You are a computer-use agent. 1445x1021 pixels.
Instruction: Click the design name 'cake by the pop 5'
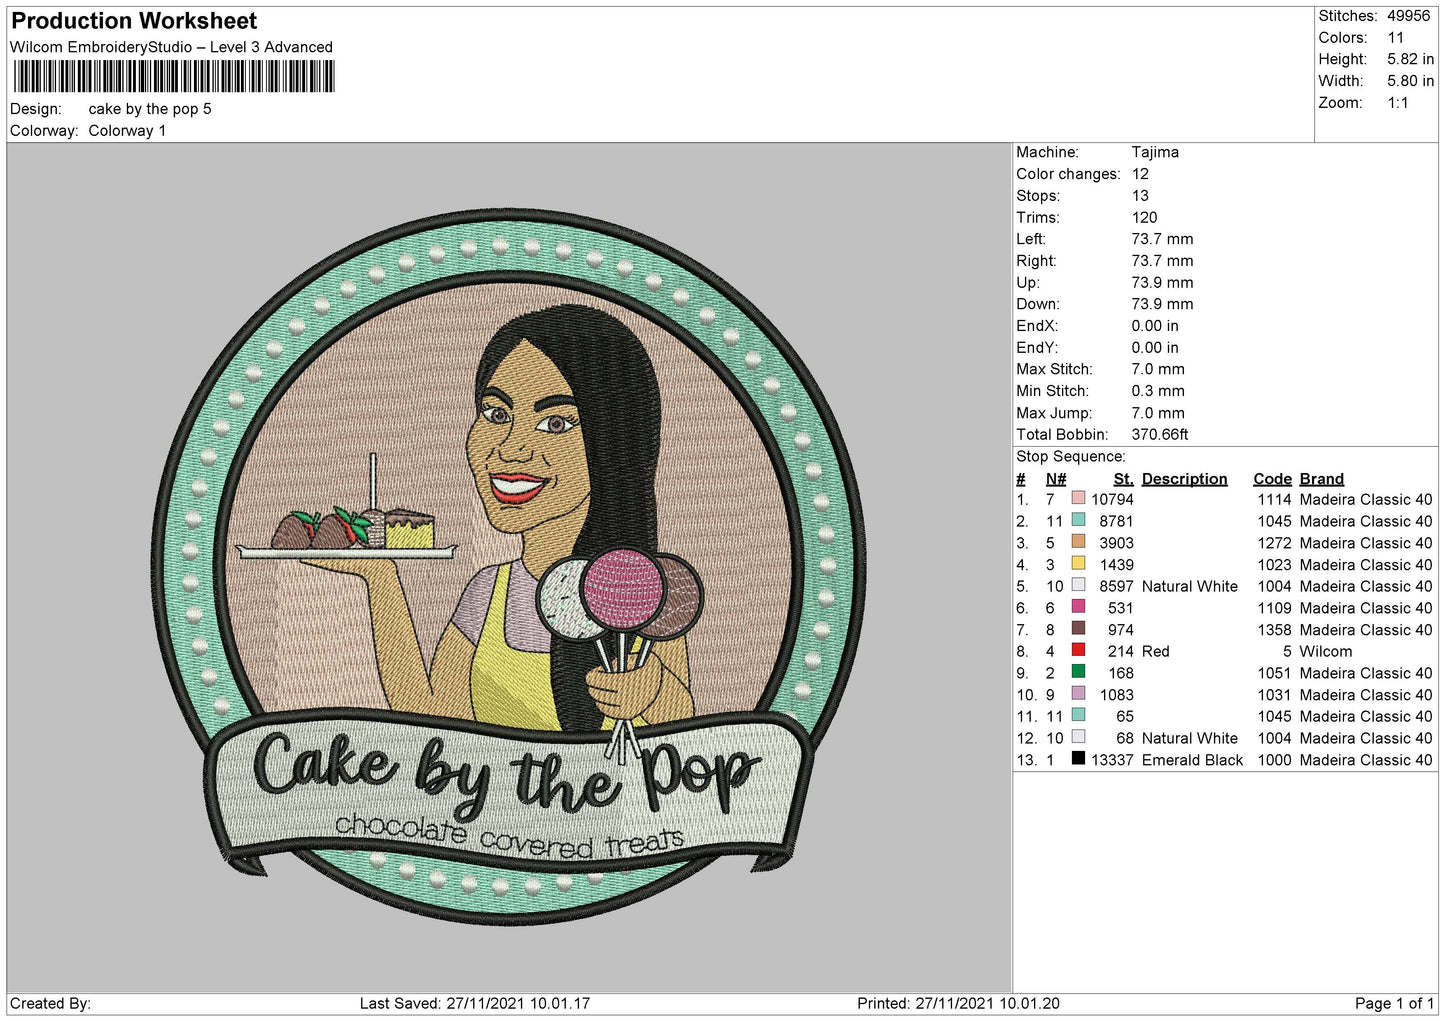[150, 109]
